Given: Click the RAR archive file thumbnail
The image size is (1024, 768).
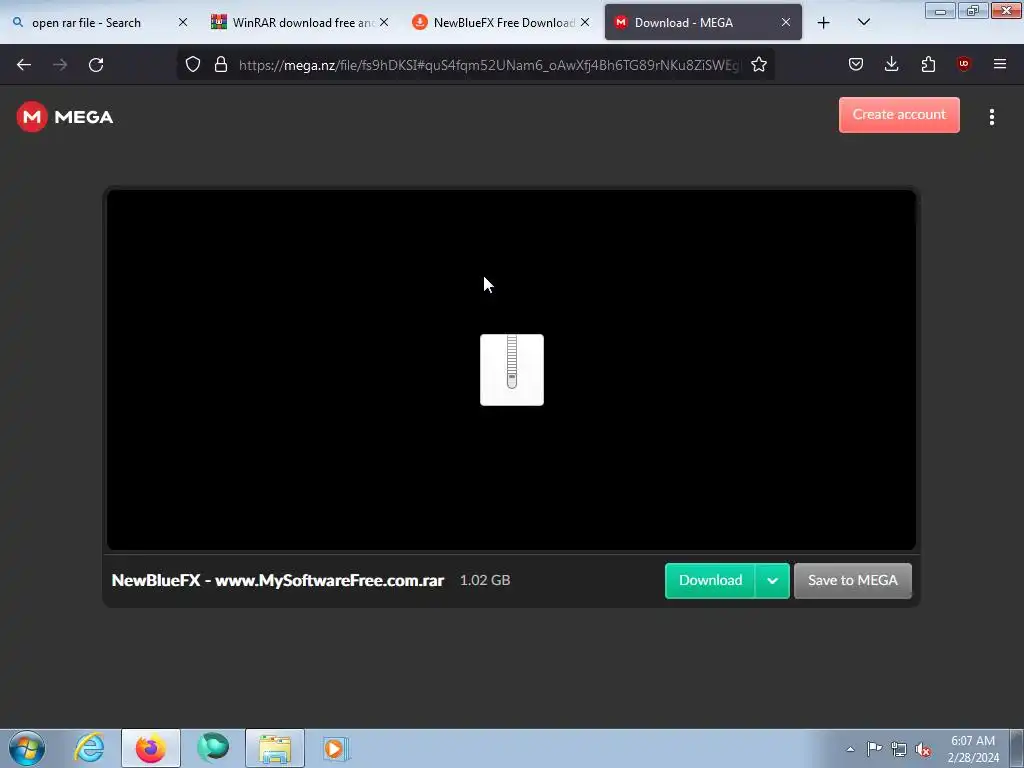Looking at the screenshot, I should (x=511, y=370).
